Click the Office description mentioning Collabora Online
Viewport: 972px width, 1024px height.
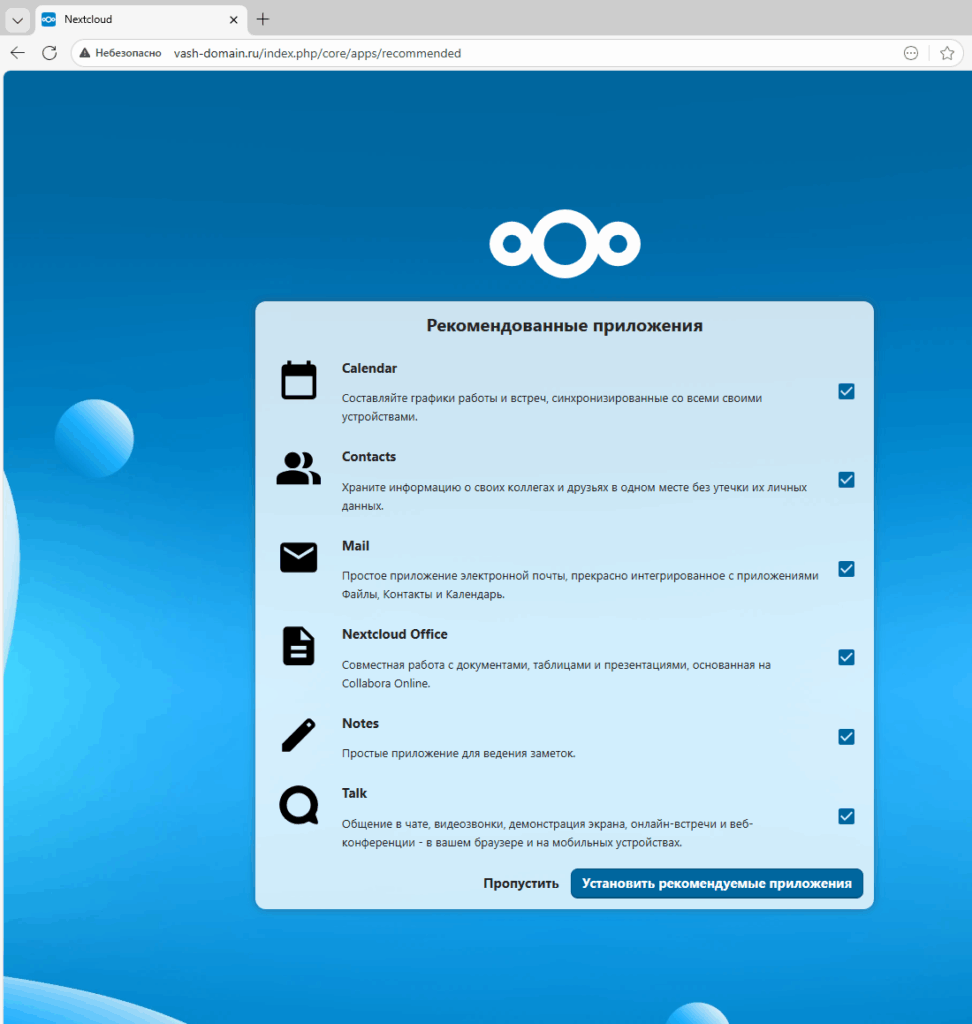pos(557,674)
